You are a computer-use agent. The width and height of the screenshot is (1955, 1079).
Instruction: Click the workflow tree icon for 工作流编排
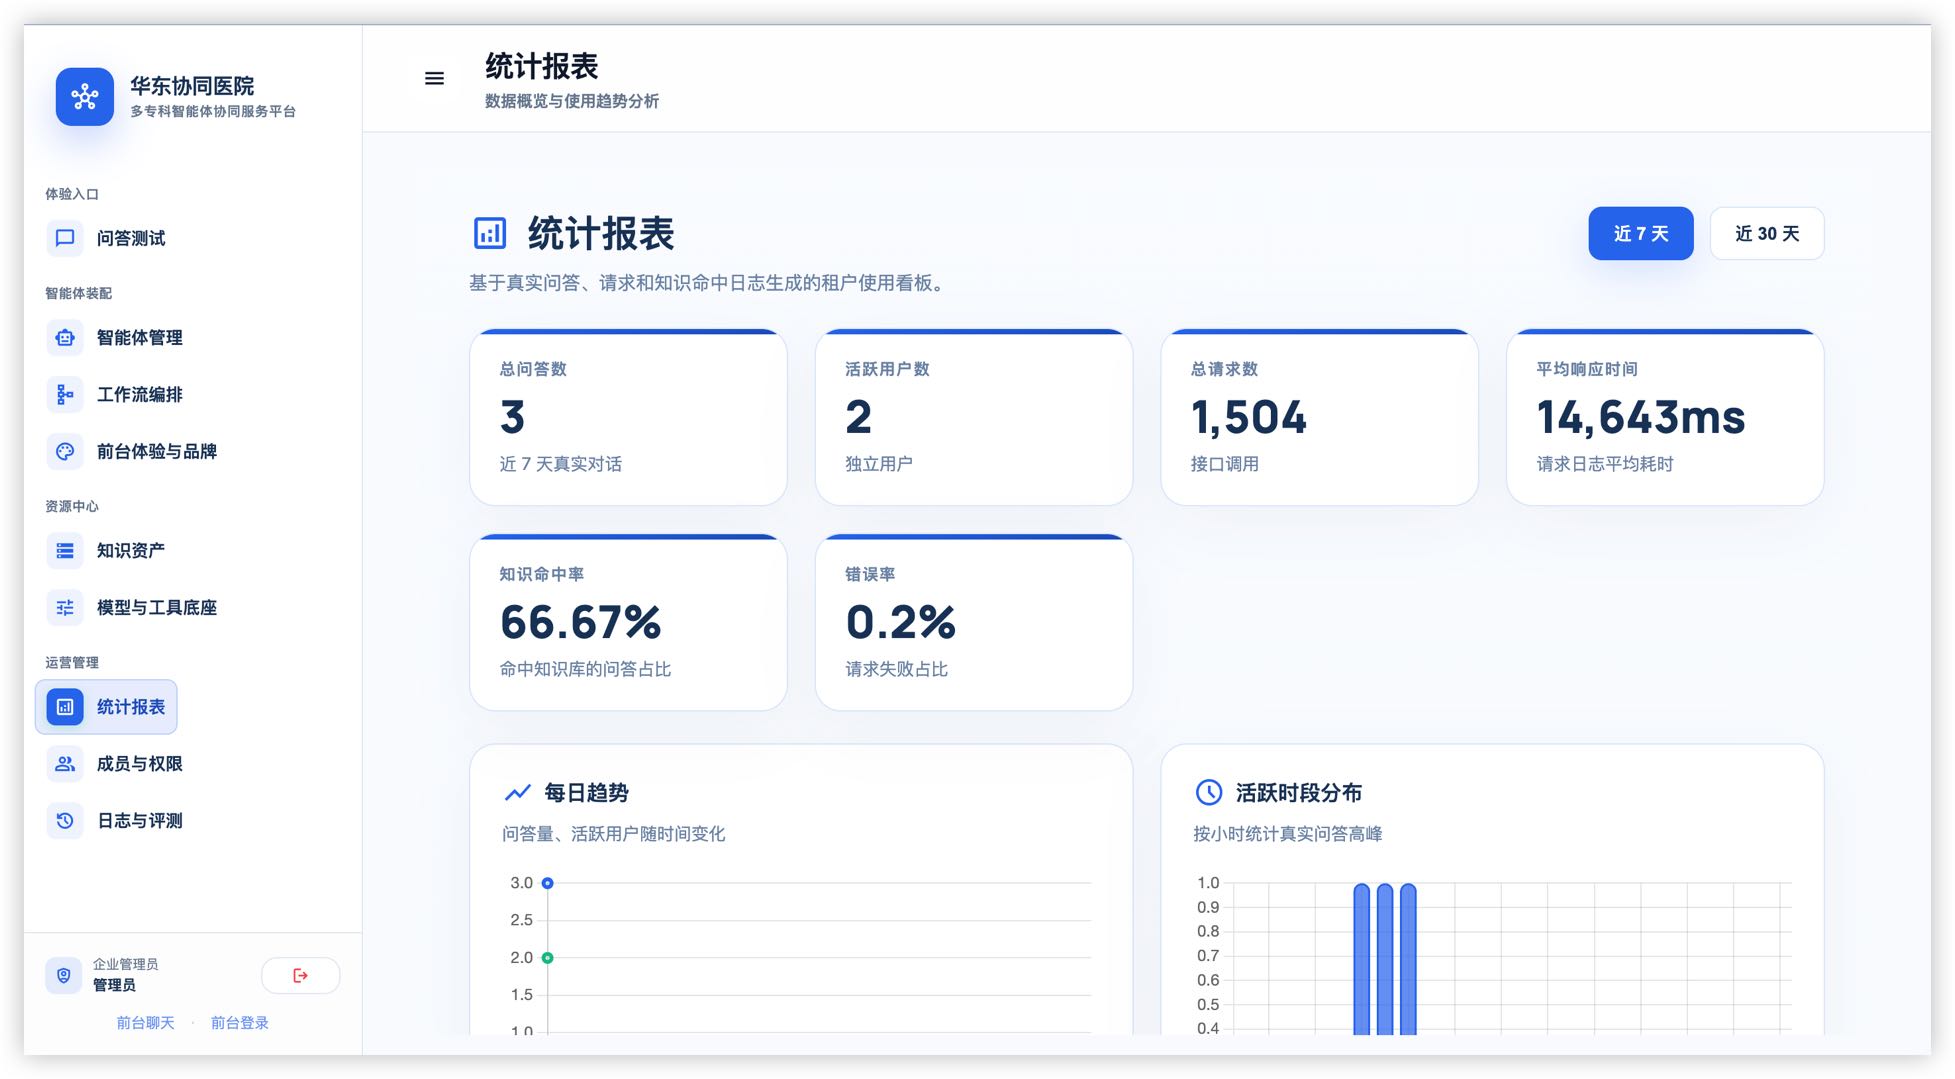point(65,395)
